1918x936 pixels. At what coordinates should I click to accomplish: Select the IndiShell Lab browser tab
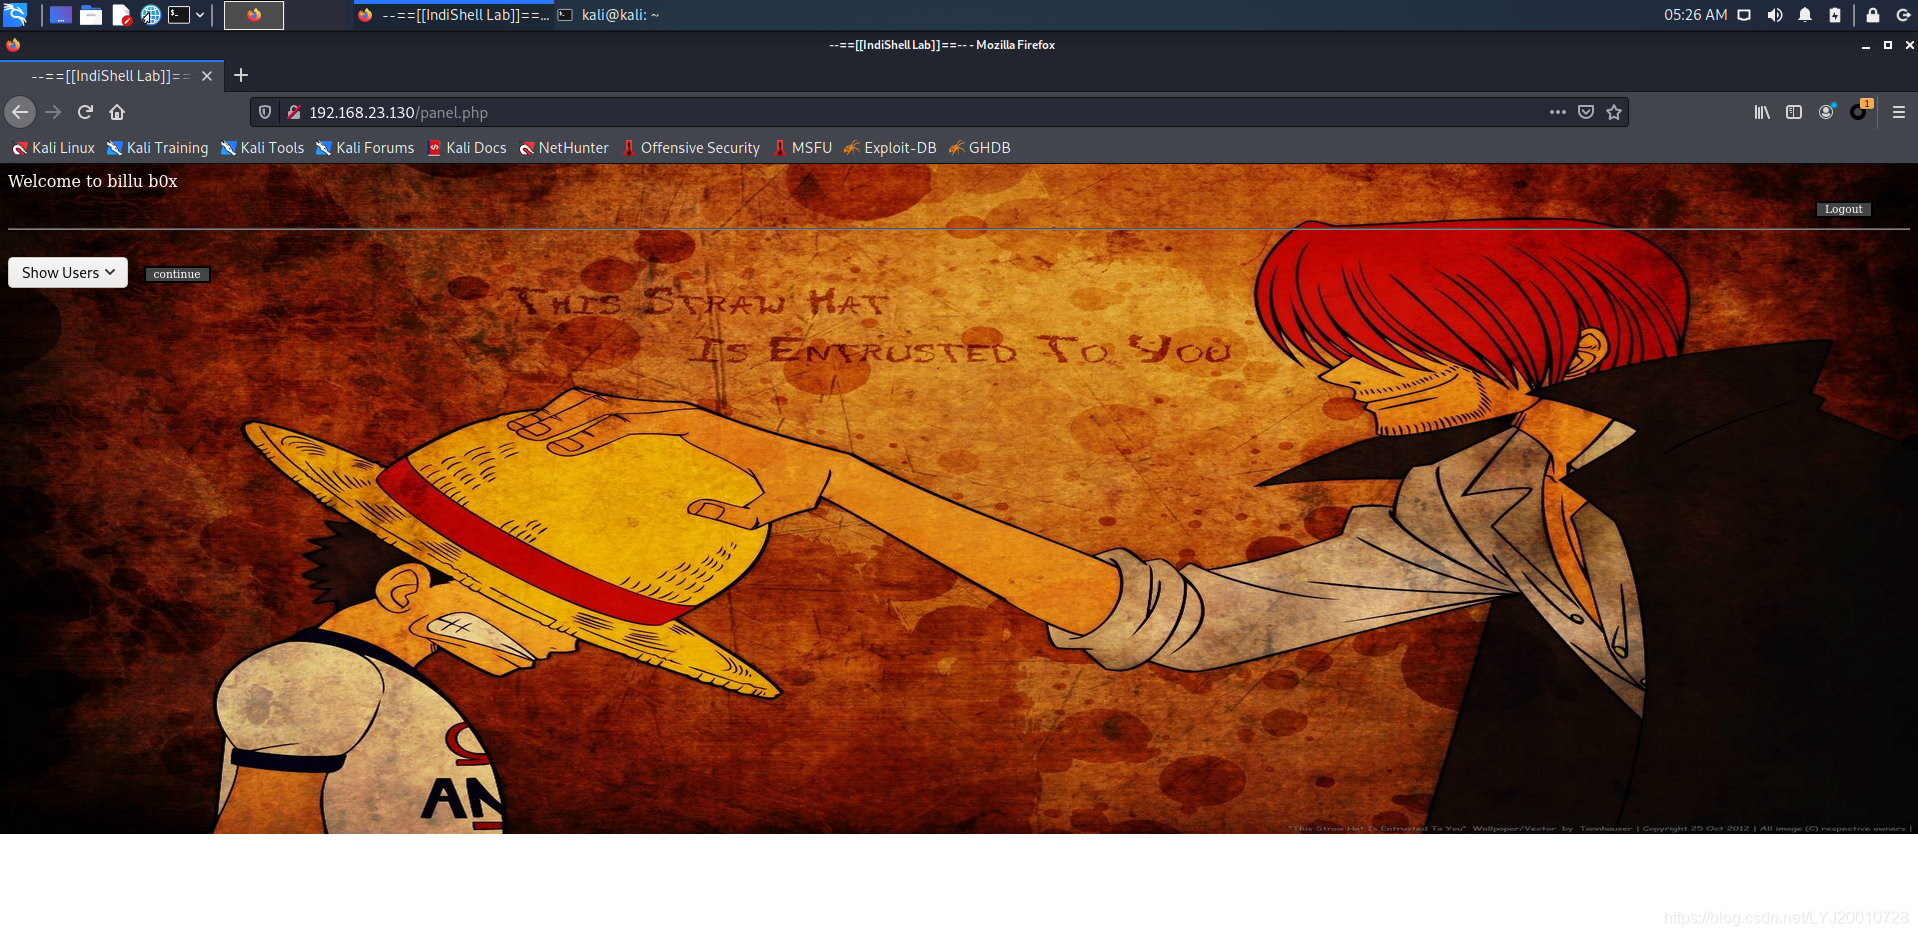[112, 76]
